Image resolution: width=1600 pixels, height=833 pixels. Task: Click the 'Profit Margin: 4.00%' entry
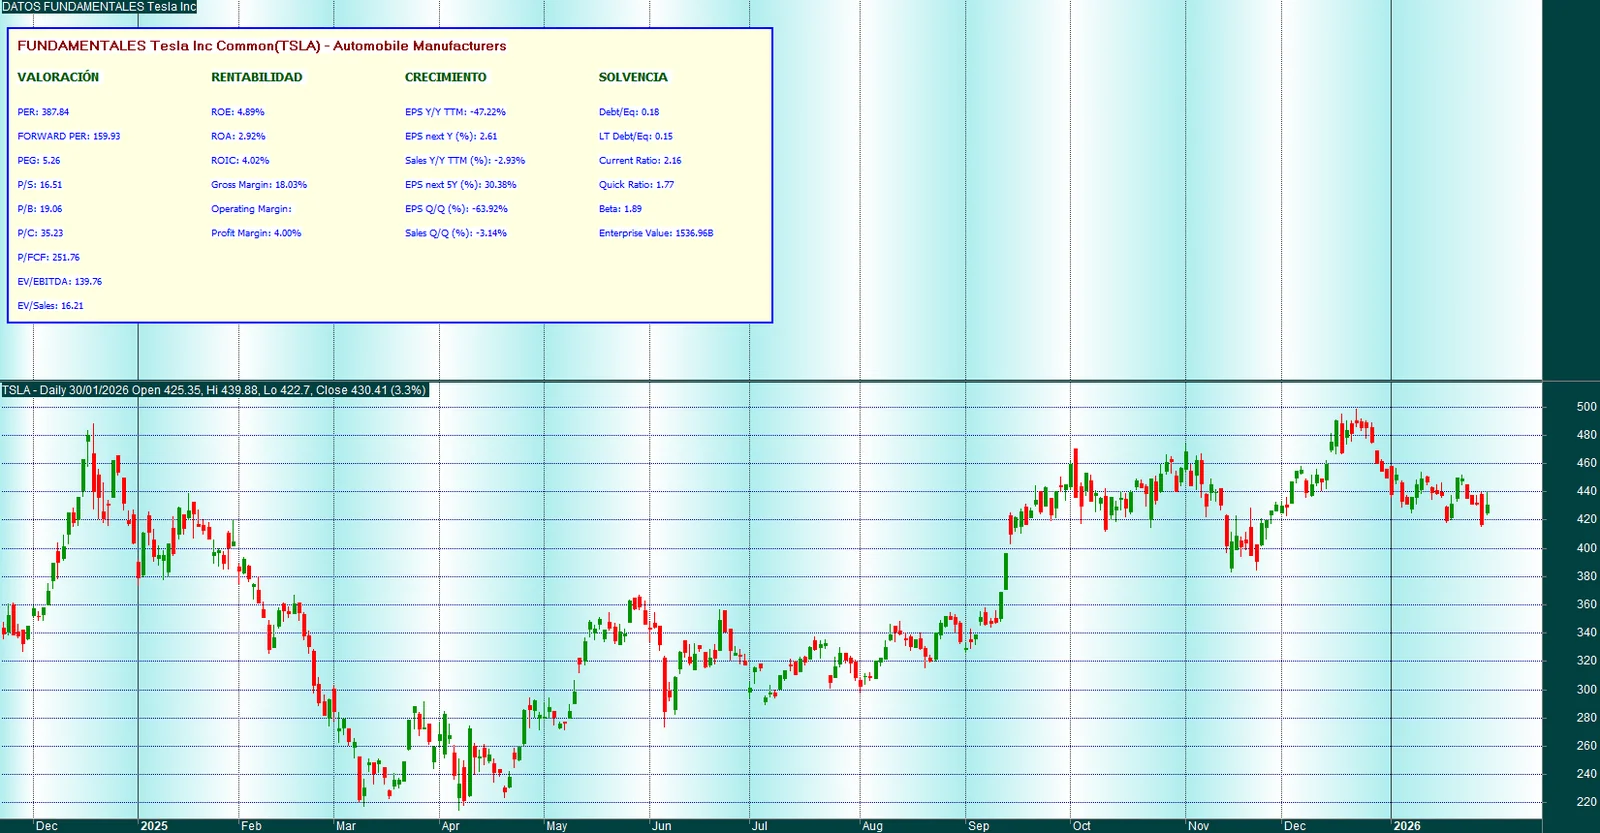pyautogui.click(x=256, y=233)
